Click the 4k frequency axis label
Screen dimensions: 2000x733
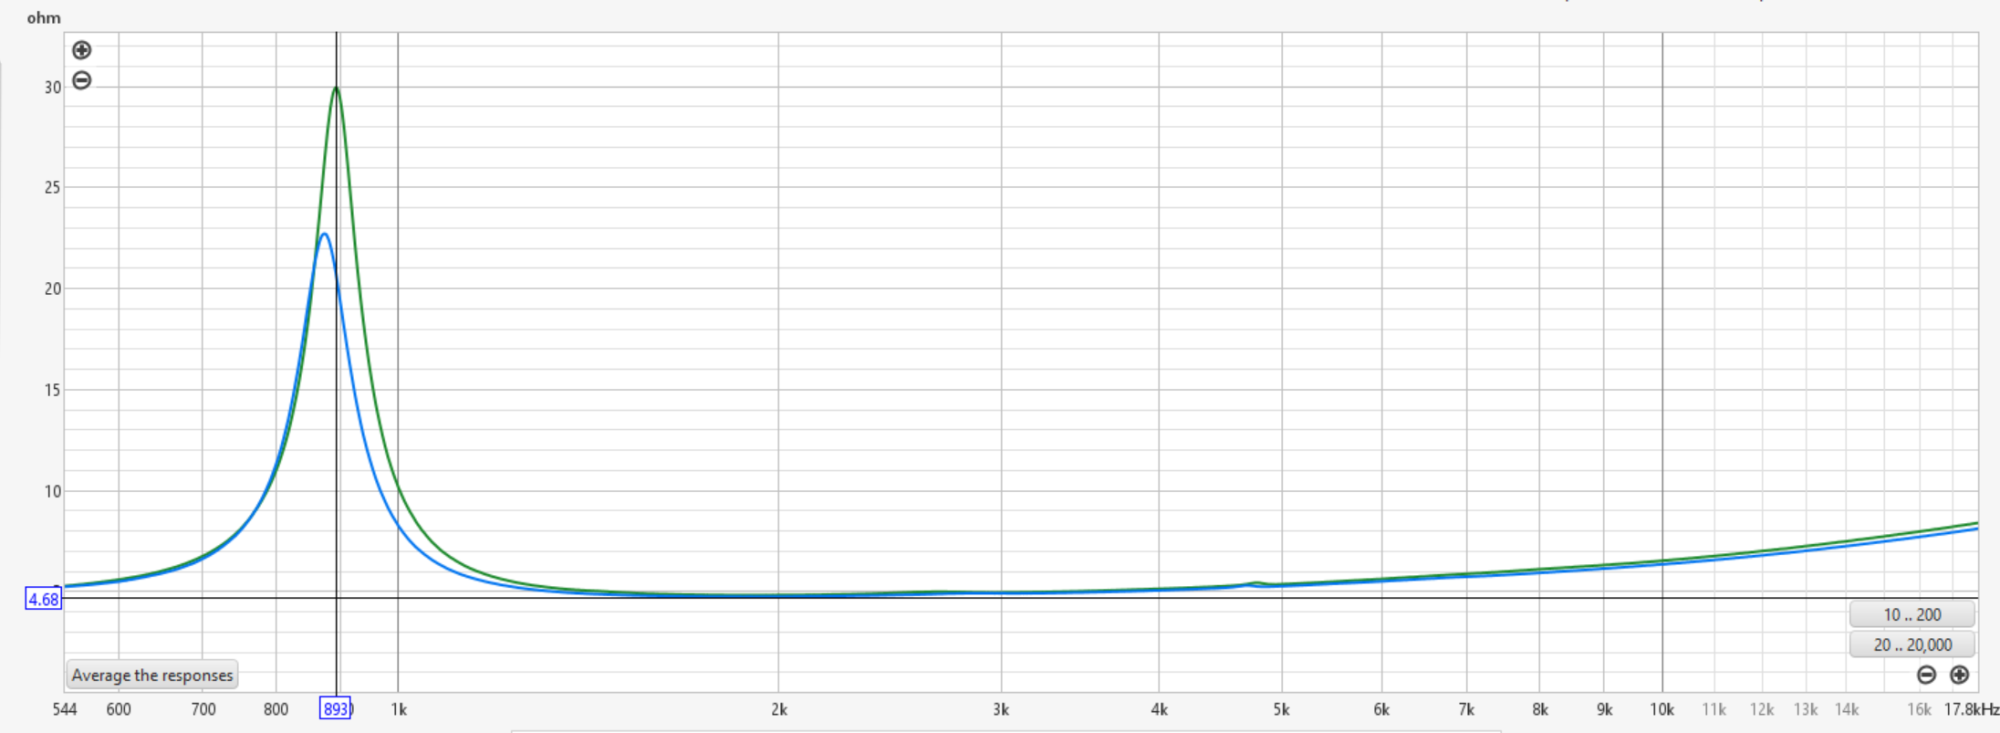[x=1159, y=709]
